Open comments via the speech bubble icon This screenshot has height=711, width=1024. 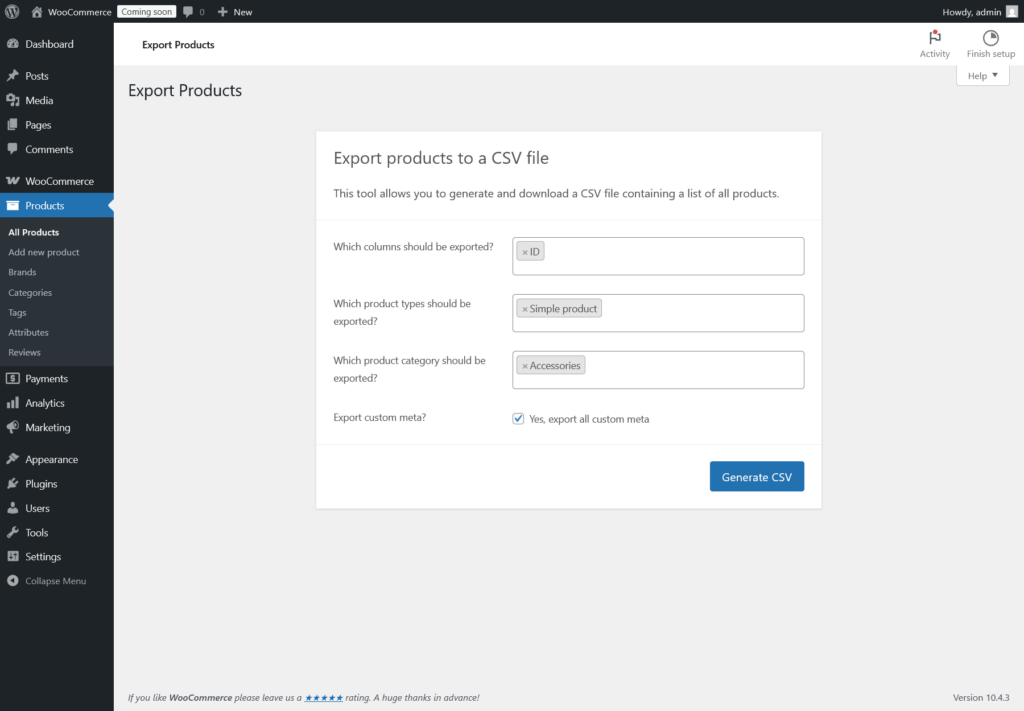190,11
